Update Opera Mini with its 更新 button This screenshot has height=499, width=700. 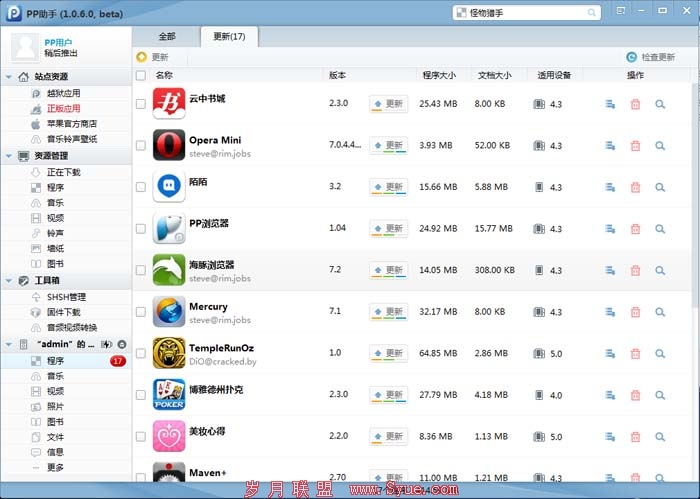pyautogui.click(x=388, y=146)
